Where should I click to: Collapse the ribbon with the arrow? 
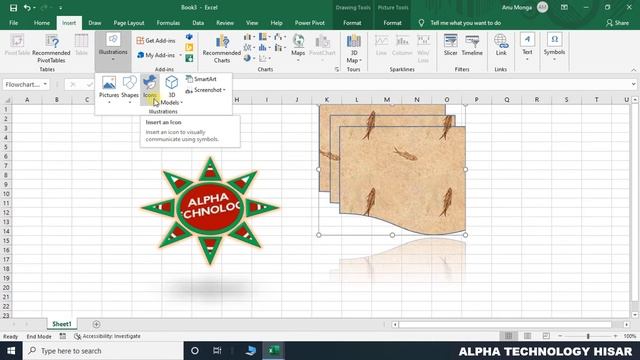633,70
